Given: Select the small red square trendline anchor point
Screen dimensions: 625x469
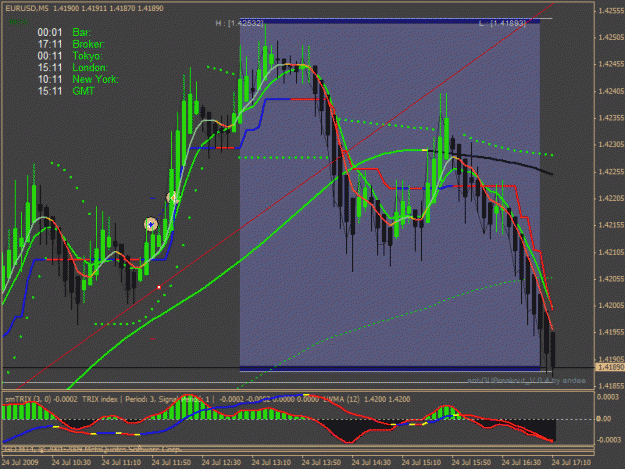Looking at the screenshot, I should 159,287.
